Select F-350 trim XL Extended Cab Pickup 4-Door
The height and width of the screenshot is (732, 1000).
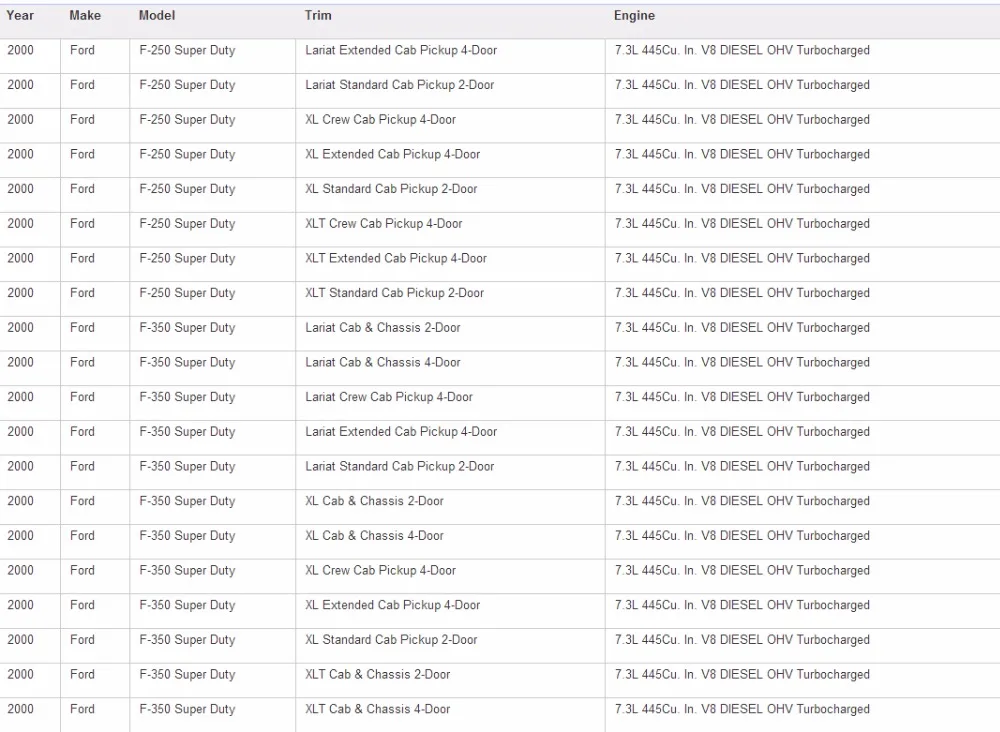click(393, 605)
